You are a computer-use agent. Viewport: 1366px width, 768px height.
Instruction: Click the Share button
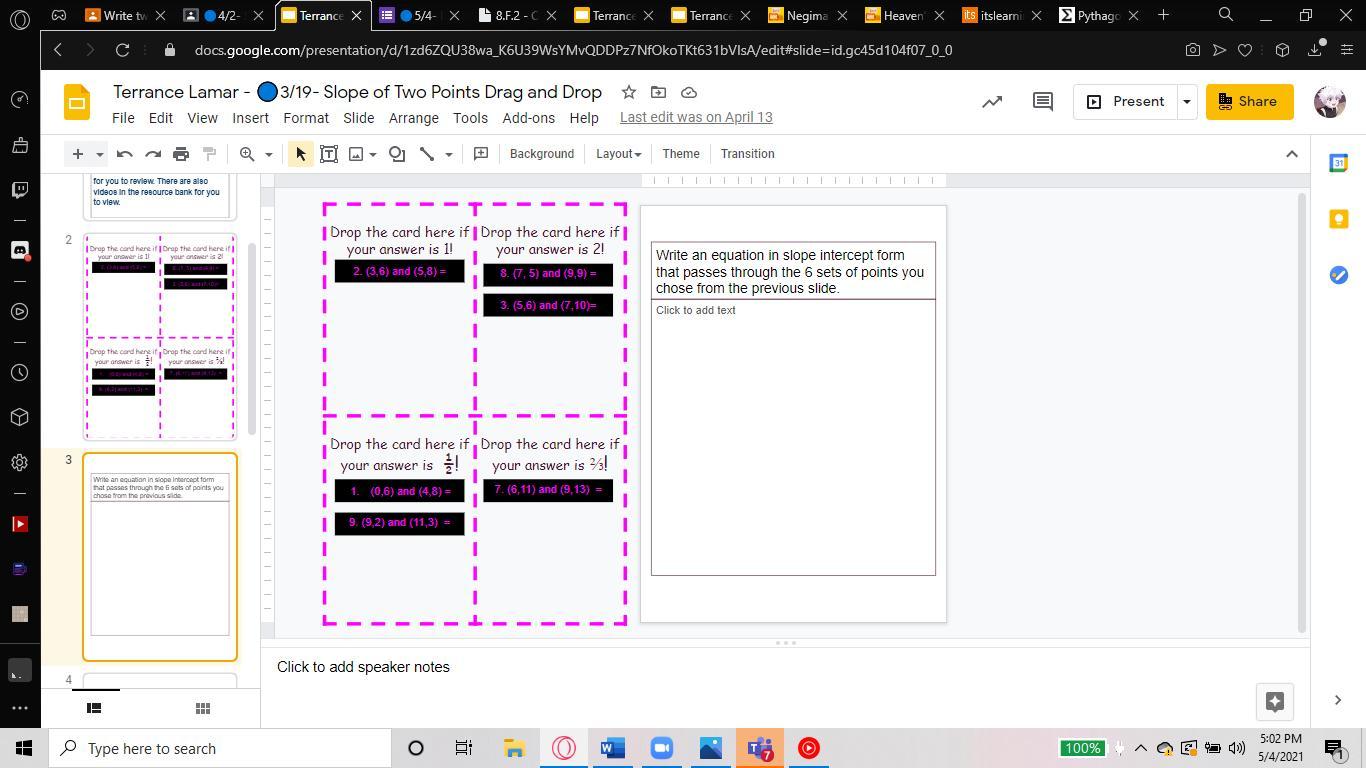click(x=1249, y=101)
